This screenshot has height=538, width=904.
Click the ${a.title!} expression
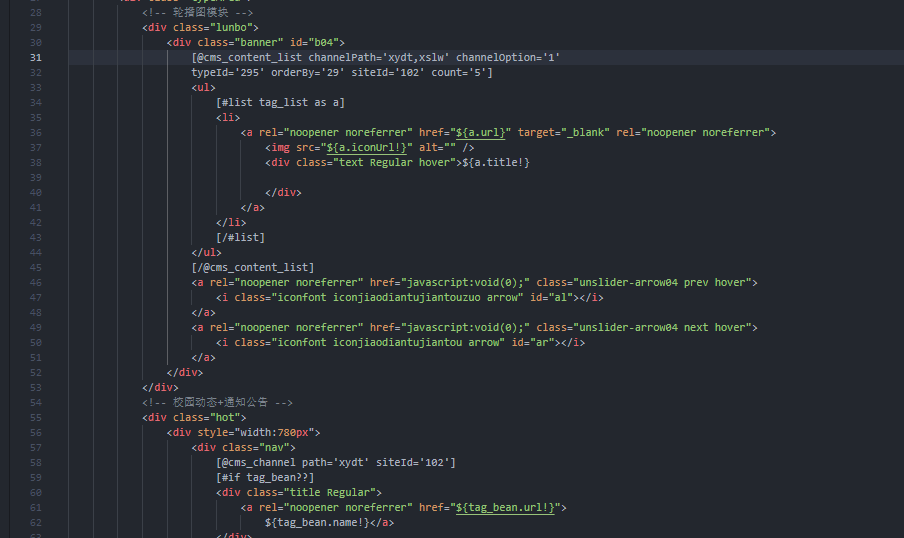(x=496, y=163)
